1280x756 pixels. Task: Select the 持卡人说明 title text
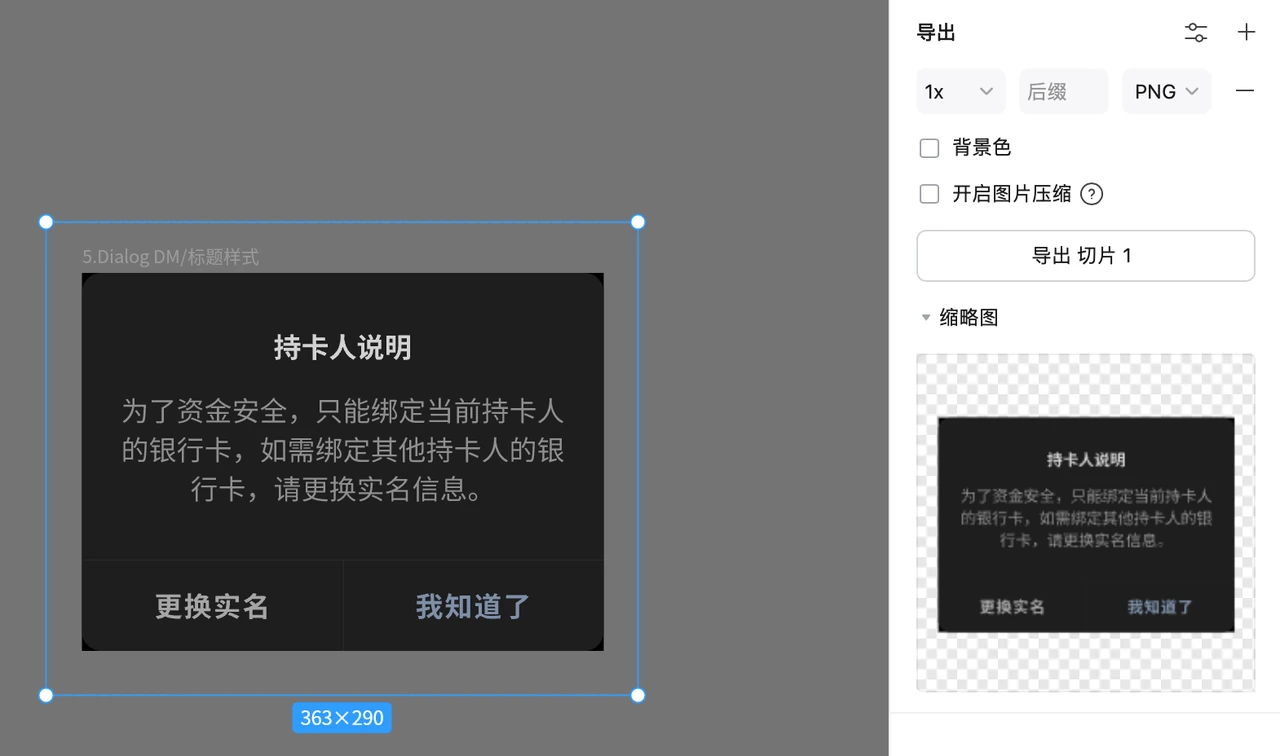(343, 347)
